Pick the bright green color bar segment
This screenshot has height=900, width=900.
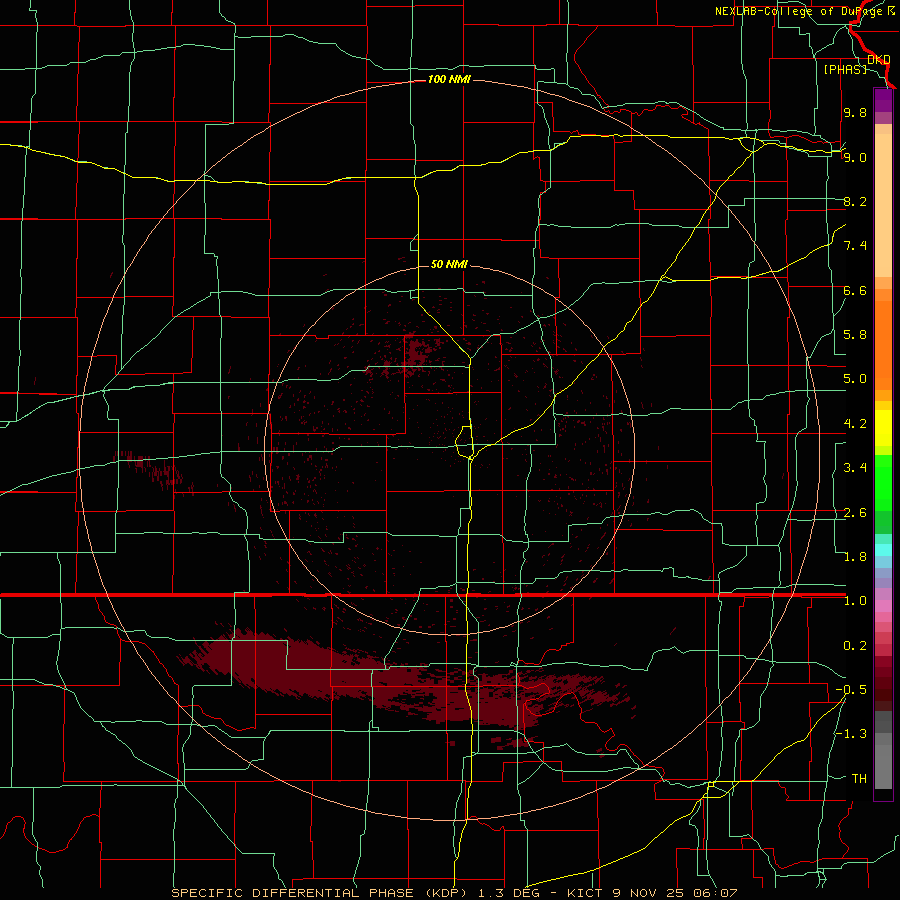click(x=883, y=483)
